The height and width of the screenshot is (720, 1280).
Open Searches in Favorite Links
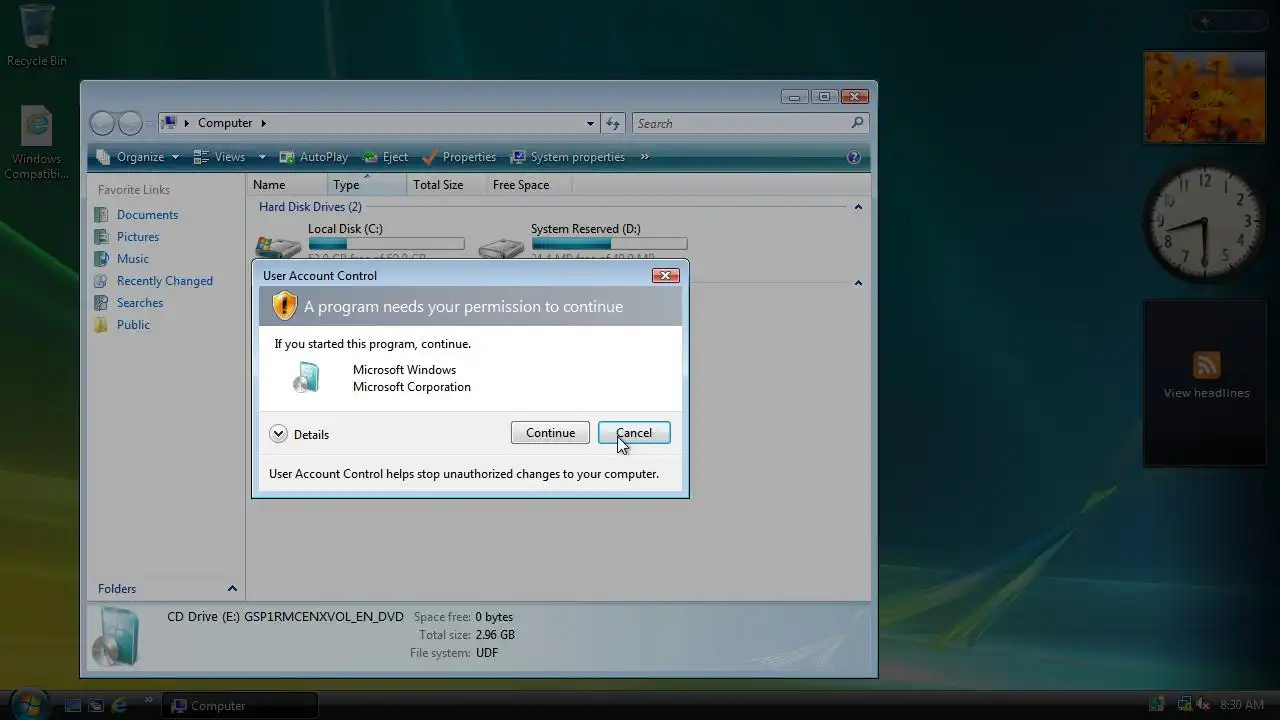click(x=140, y=303)
